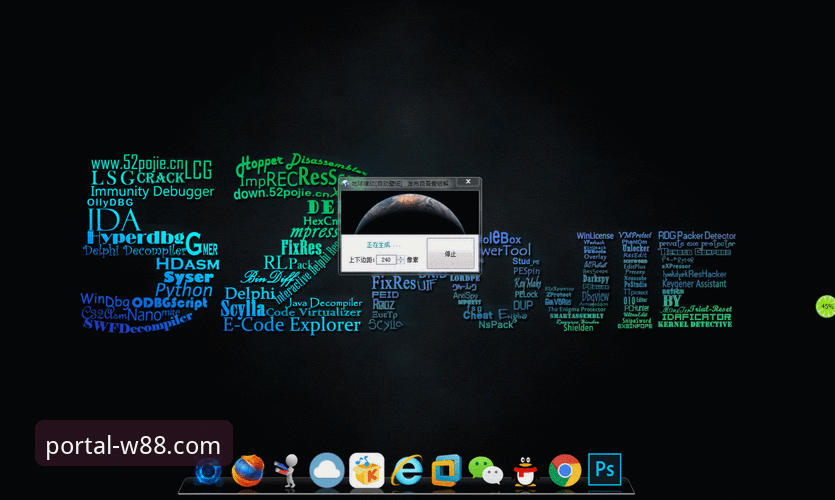835x500 pixels.
Task: Click the globe icon in dialog title bar
Action: point(345,183)
